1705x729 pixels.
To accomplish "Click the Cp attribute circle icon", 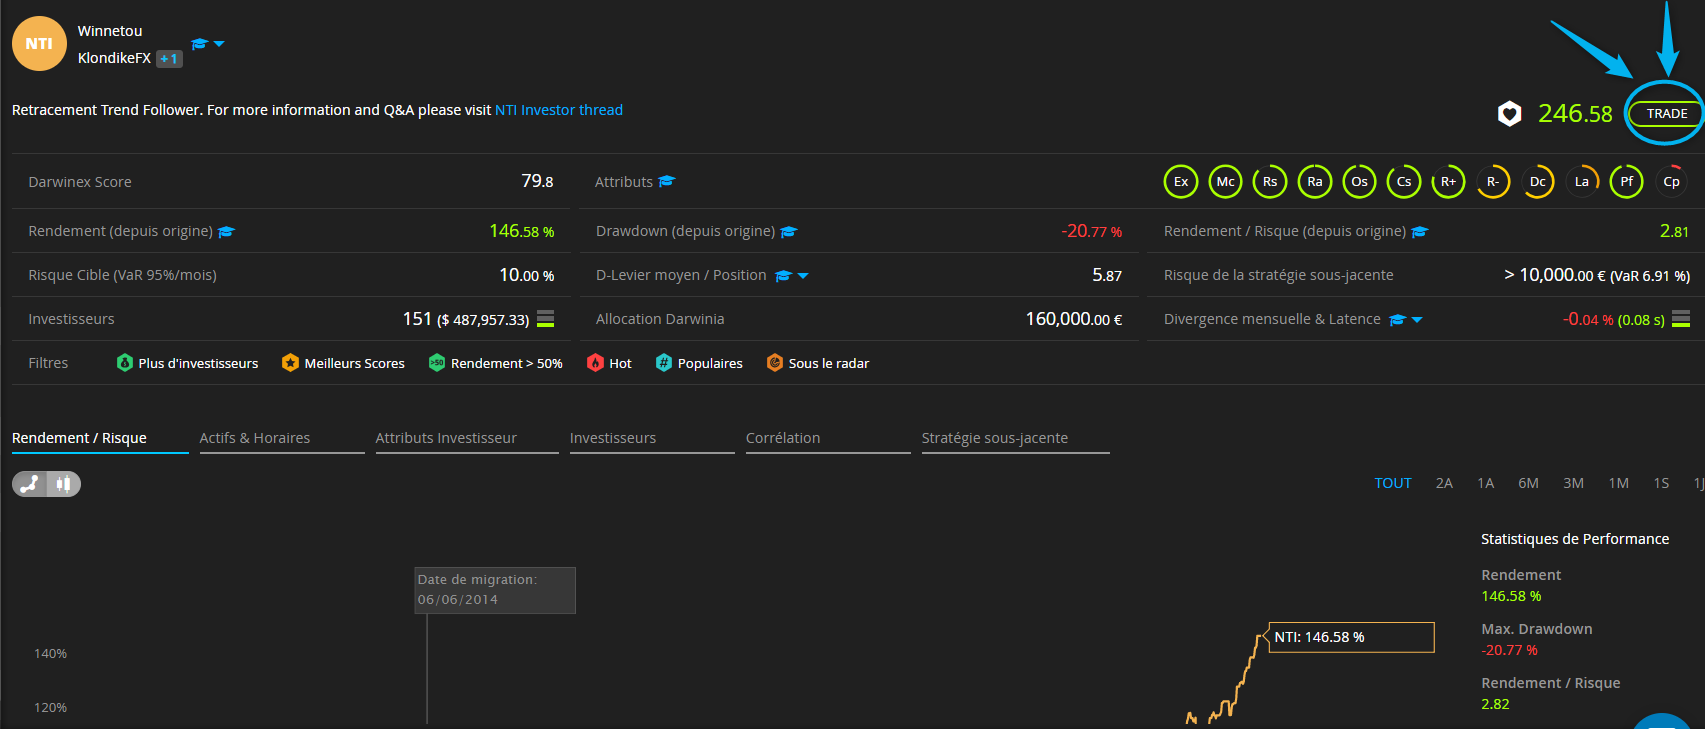I will [x=1671, y=182].
